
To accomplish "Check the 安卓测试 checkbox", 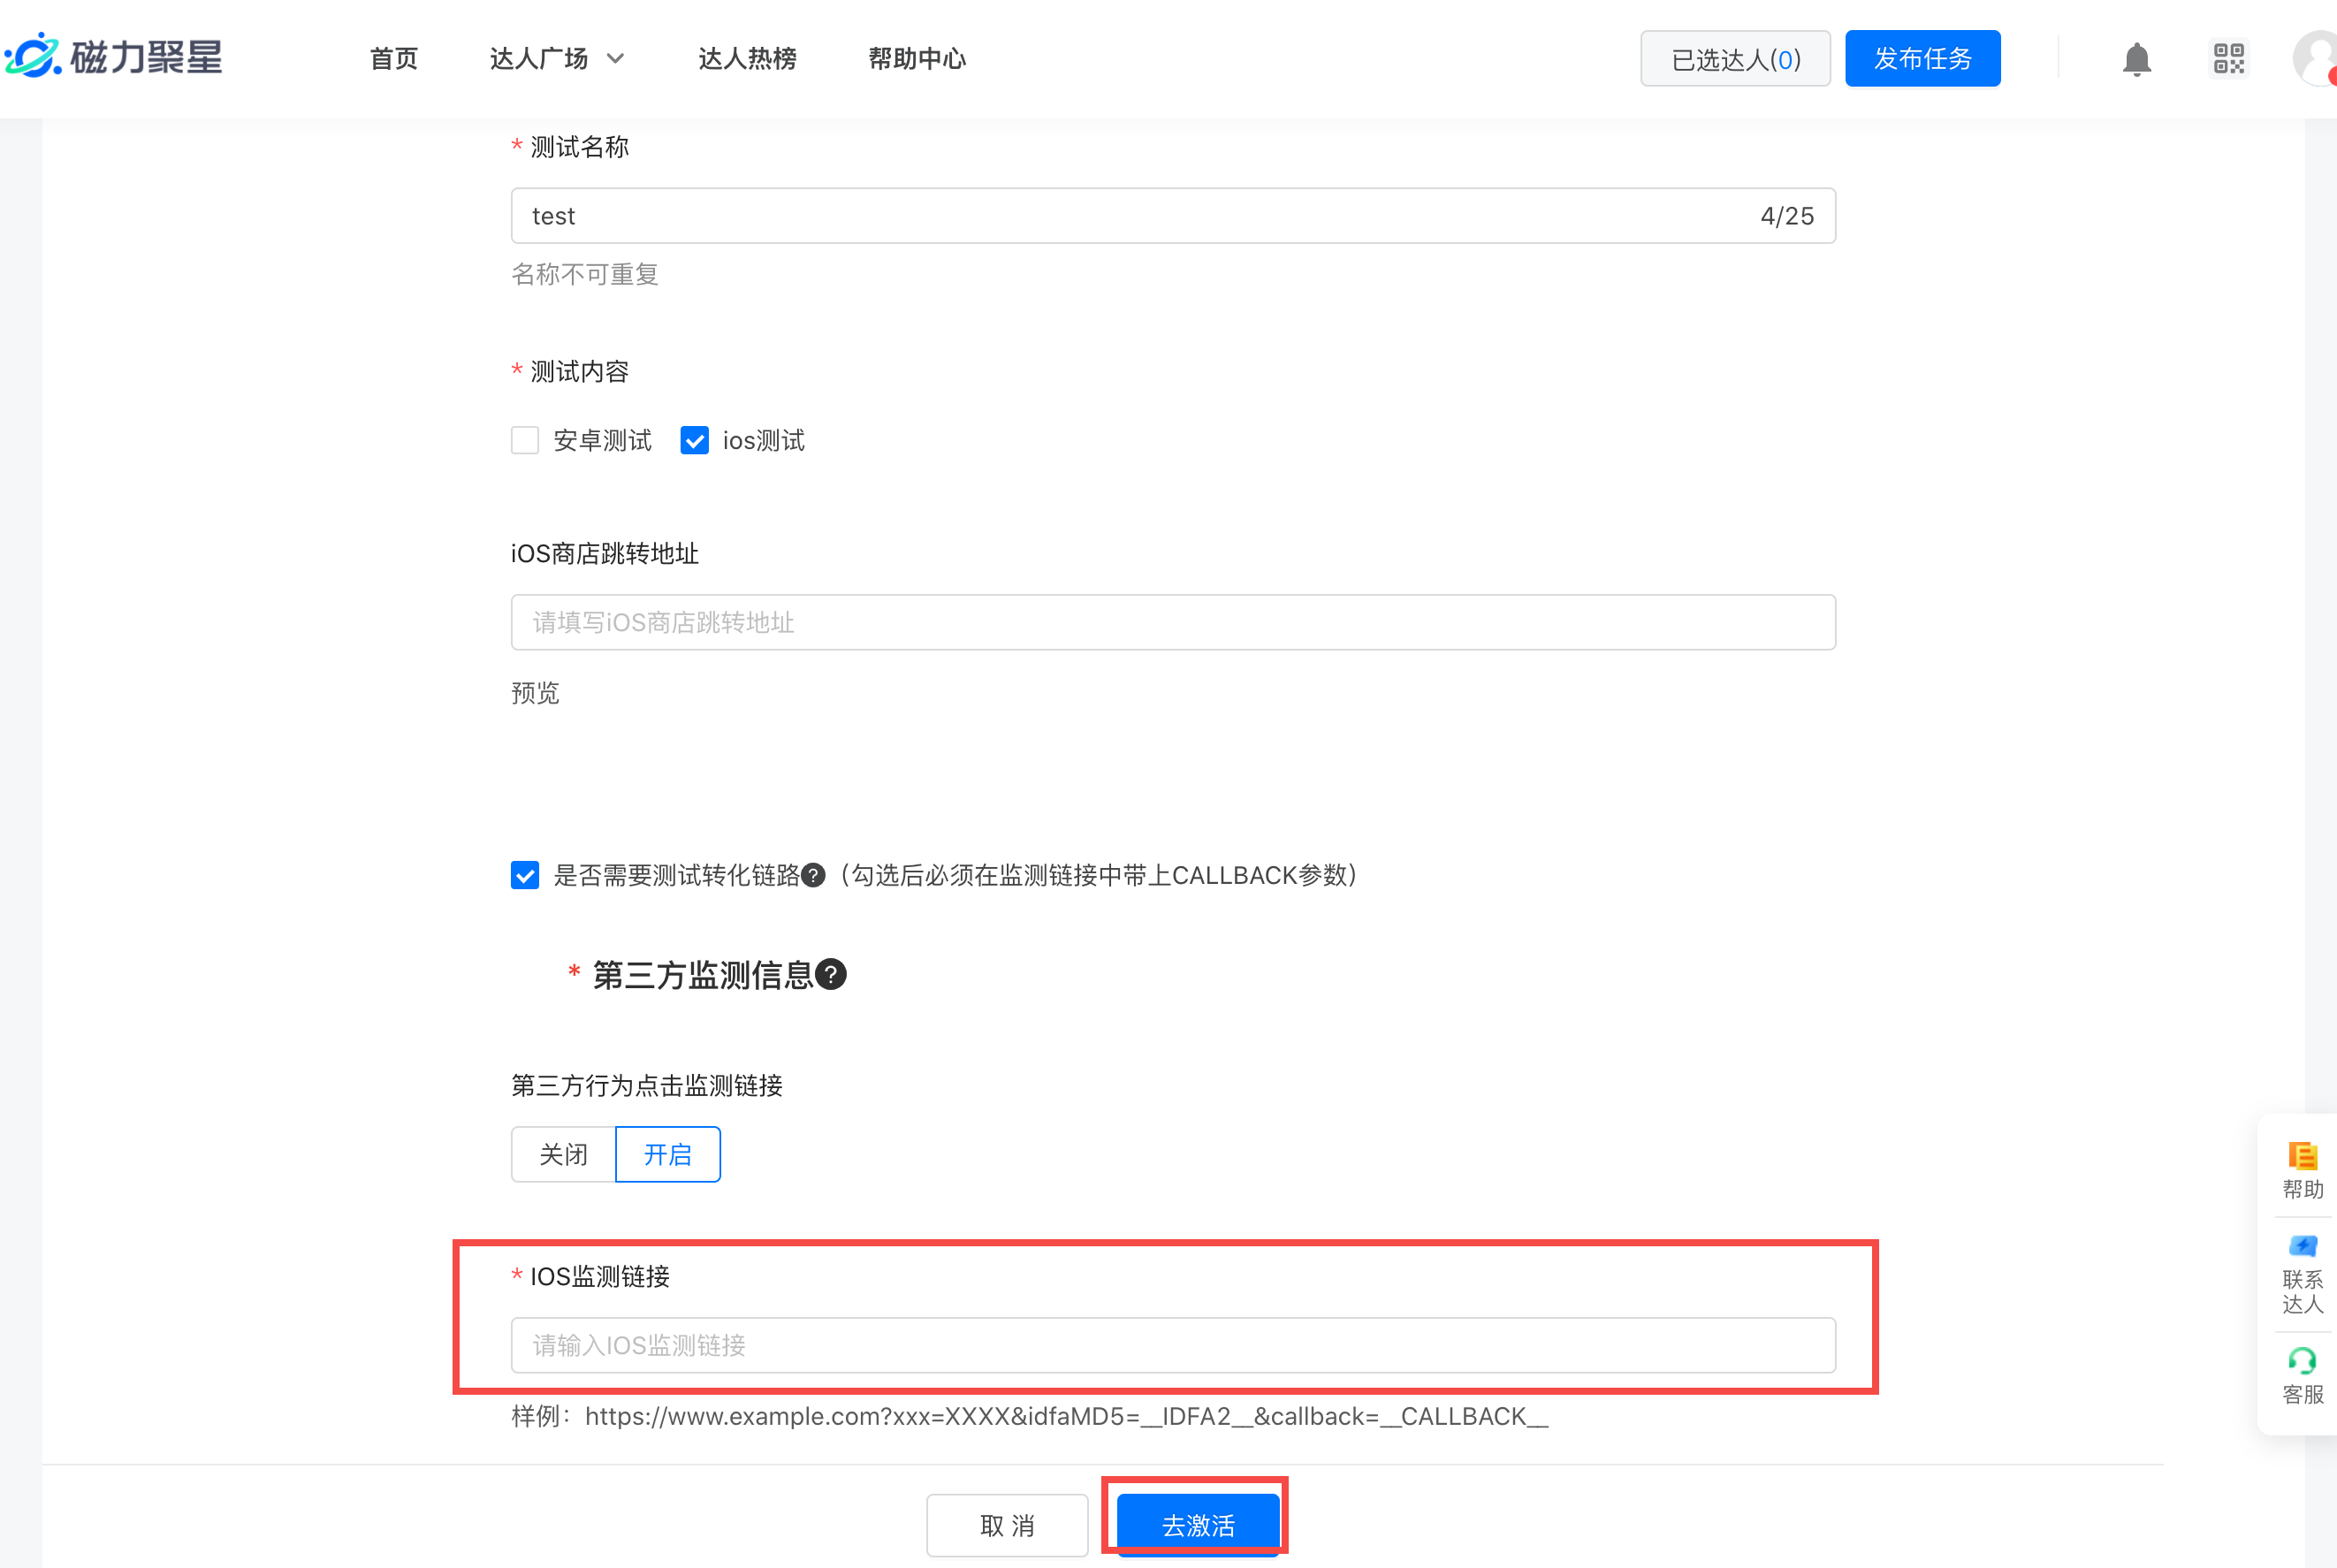I will pos(525,440).
